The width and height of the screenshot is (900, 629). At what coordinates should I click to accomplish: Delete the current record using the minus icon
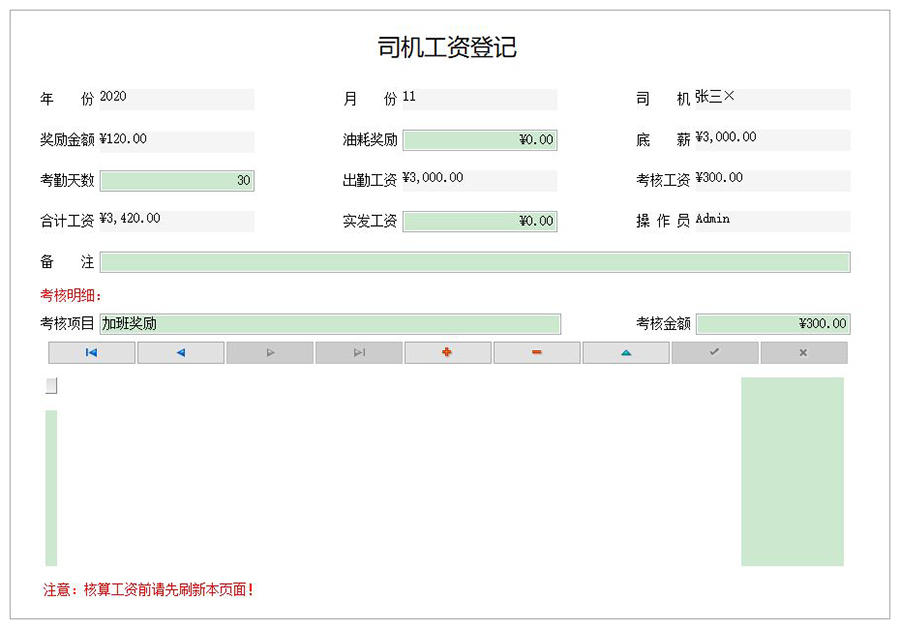[x=536, y=352]
